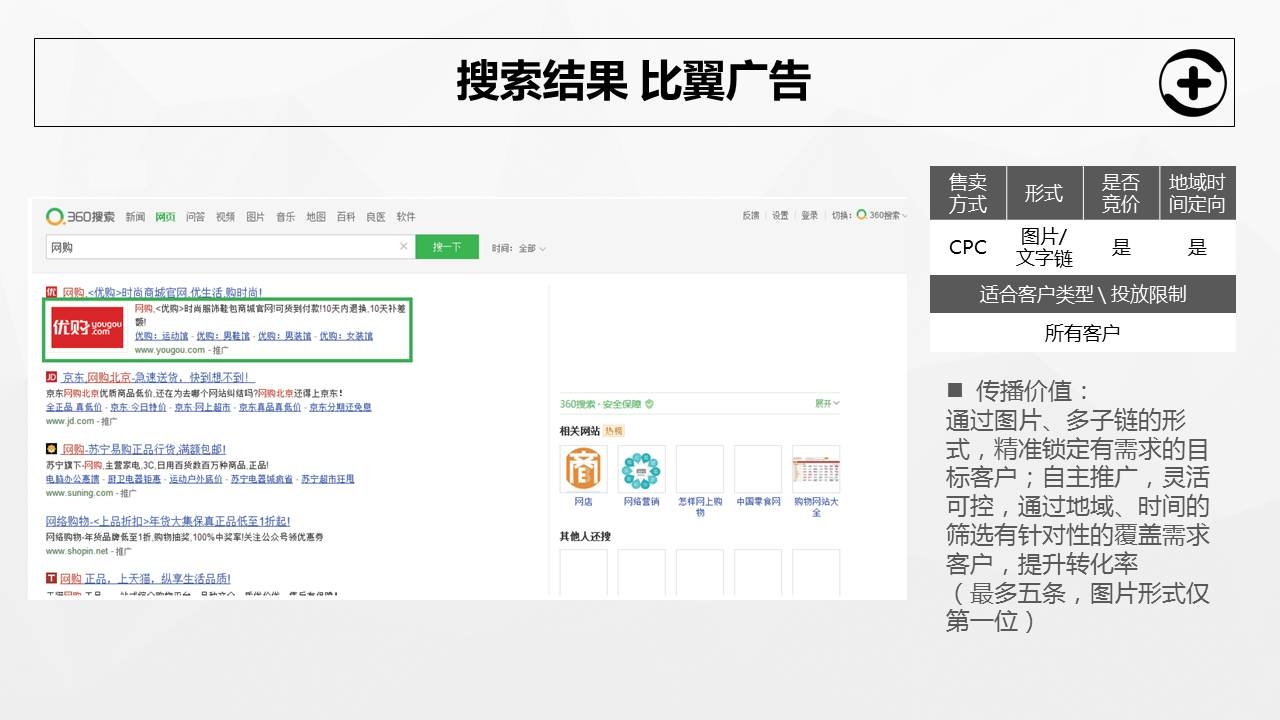This screenshot has width=1280, height=720.
Task: Click the Tmall favicon beside 天猫 result
Action: pos(51,578)
